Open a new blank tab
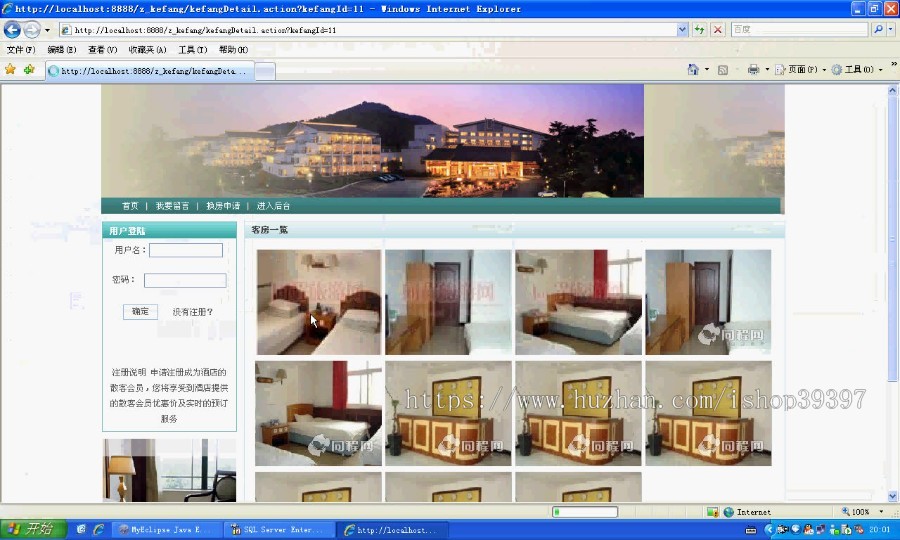Image resolution: width=900 pixels, height=540 pixels. (x=265, y=71)
